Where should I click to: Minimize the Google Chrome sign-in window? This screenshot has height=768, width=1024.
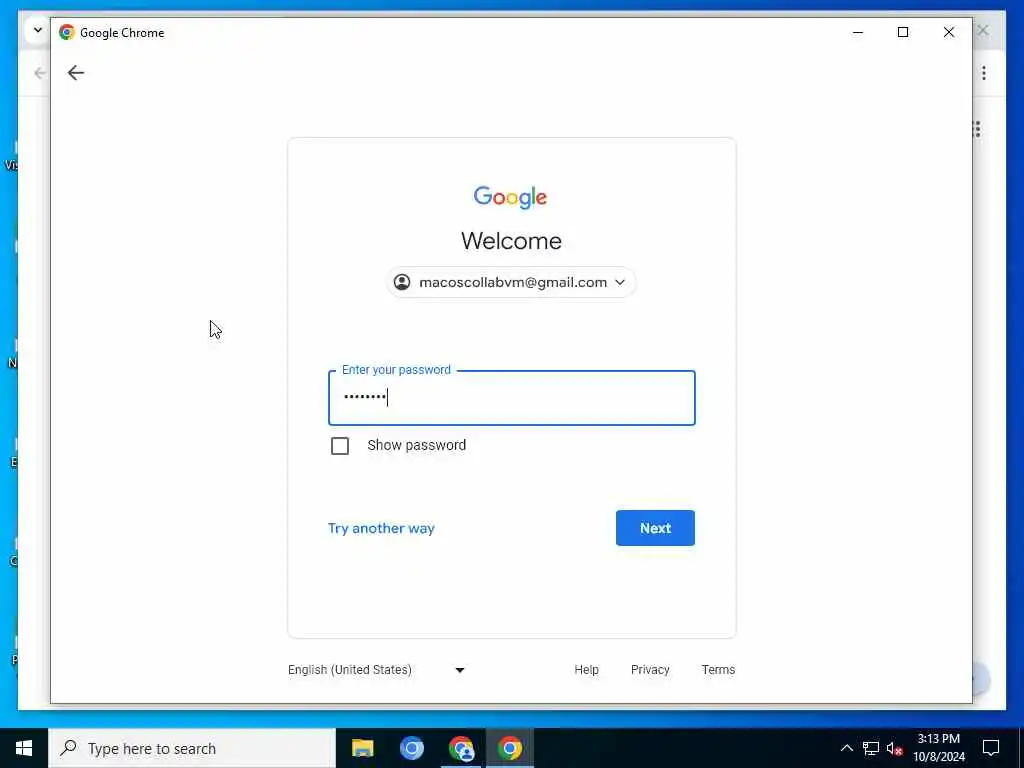pos(858,32)
